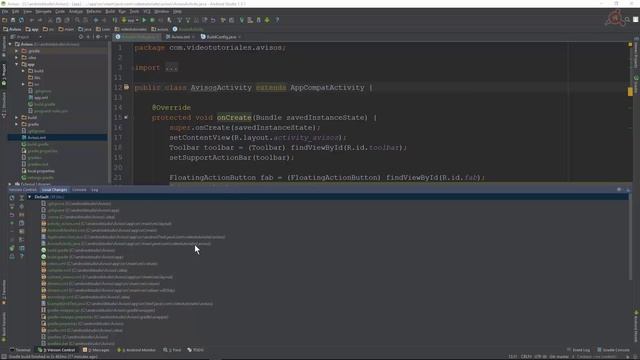Expand the build folder under app
Viewport: 640px width, 360px height.
click(23, 71)
